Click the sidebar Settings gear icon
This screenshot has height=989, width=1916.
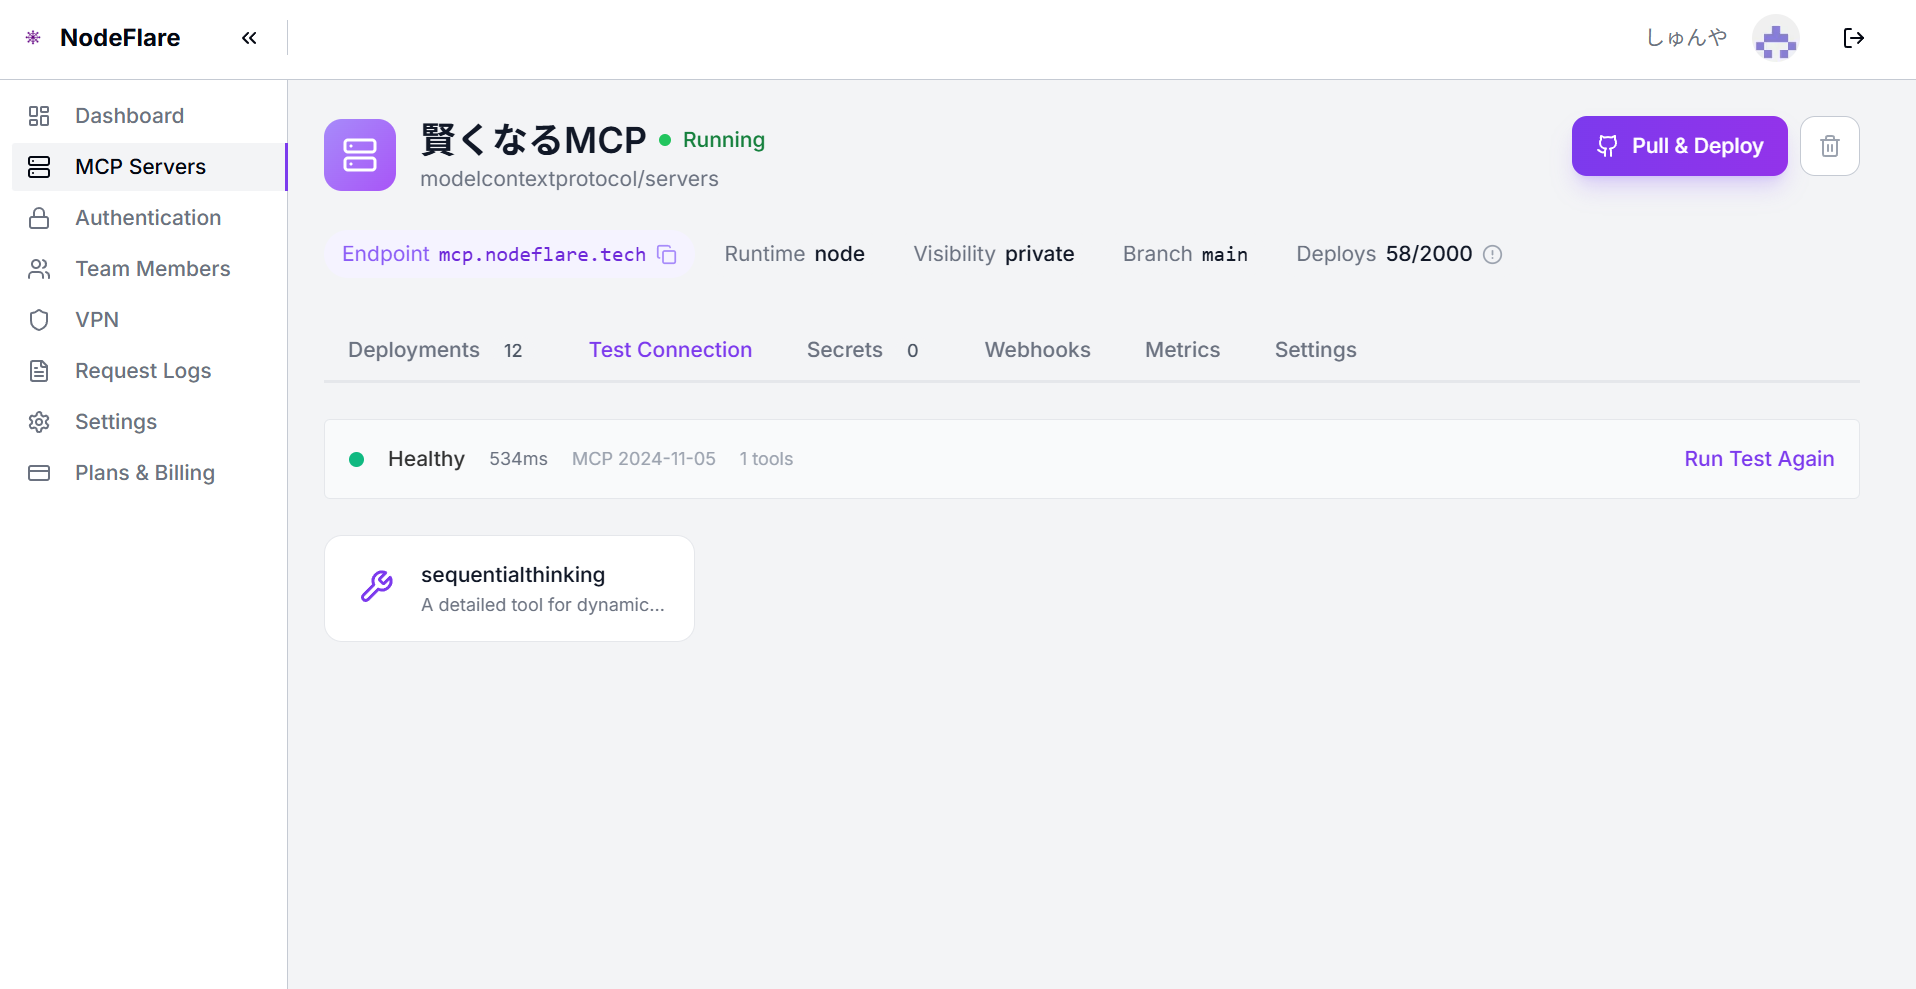pyautogui.click(x=39, y=422)
